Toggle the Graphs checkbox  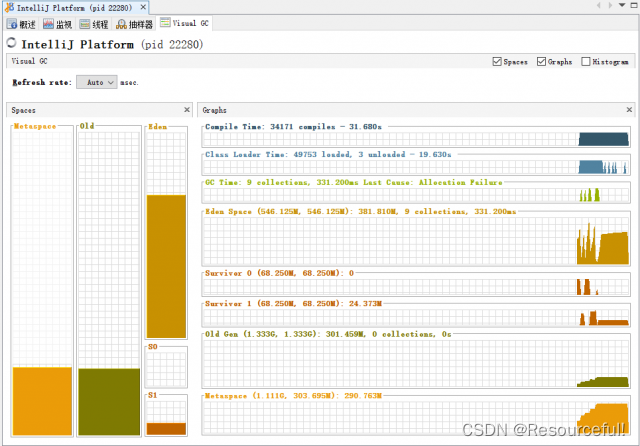tap(541, 62)
